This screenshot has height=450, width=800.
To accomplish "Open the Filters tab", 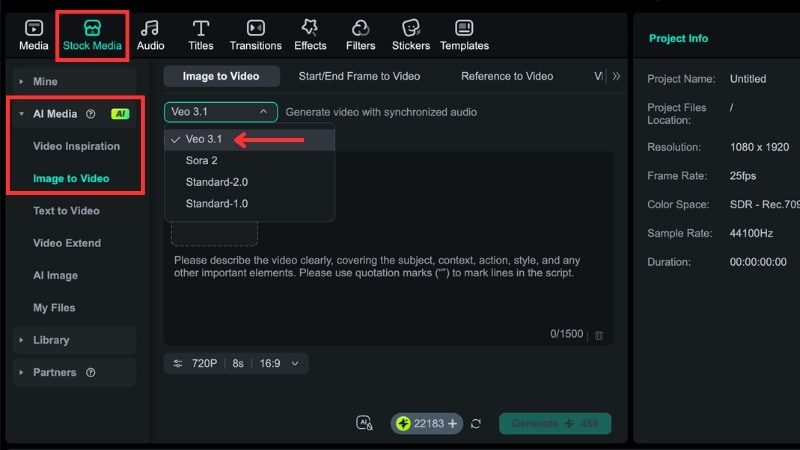I will click(360, 36).
